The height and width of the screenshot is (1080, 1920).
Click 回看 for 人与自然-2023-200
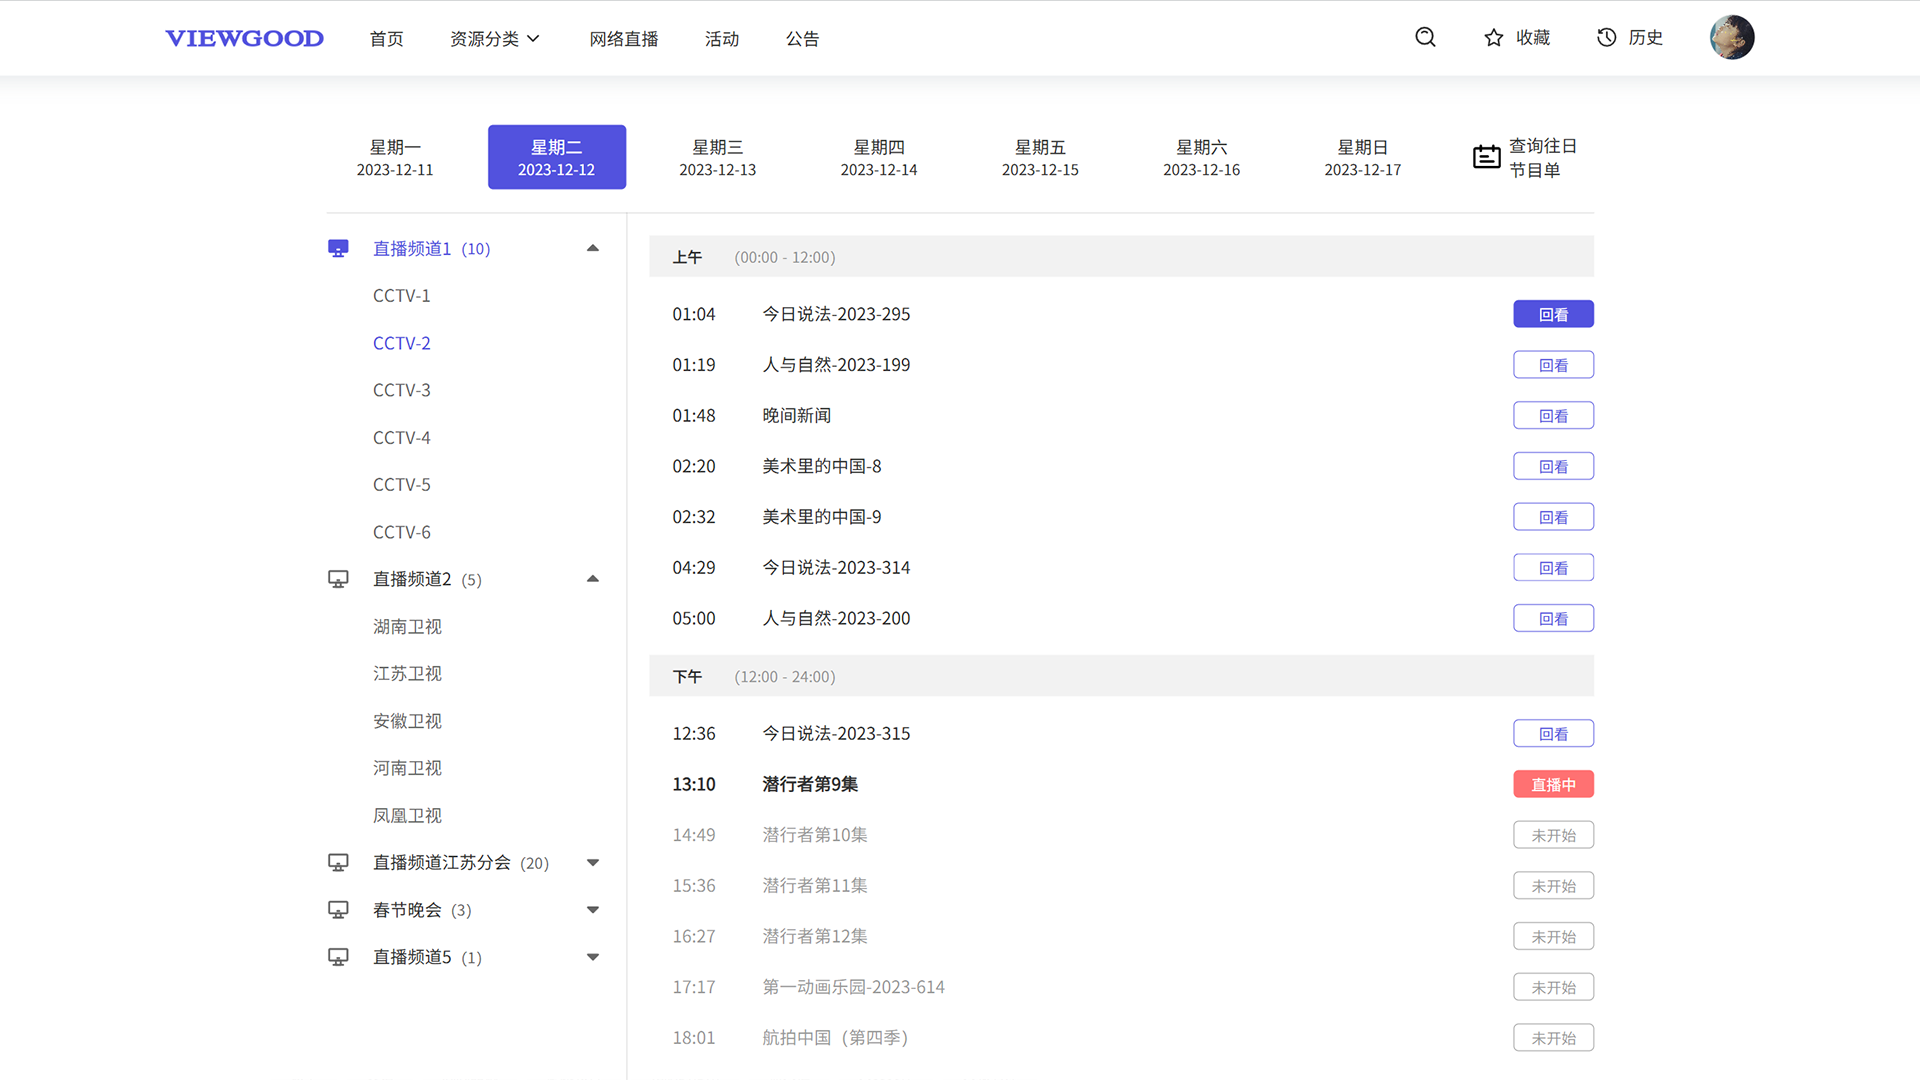point(1553,618)
